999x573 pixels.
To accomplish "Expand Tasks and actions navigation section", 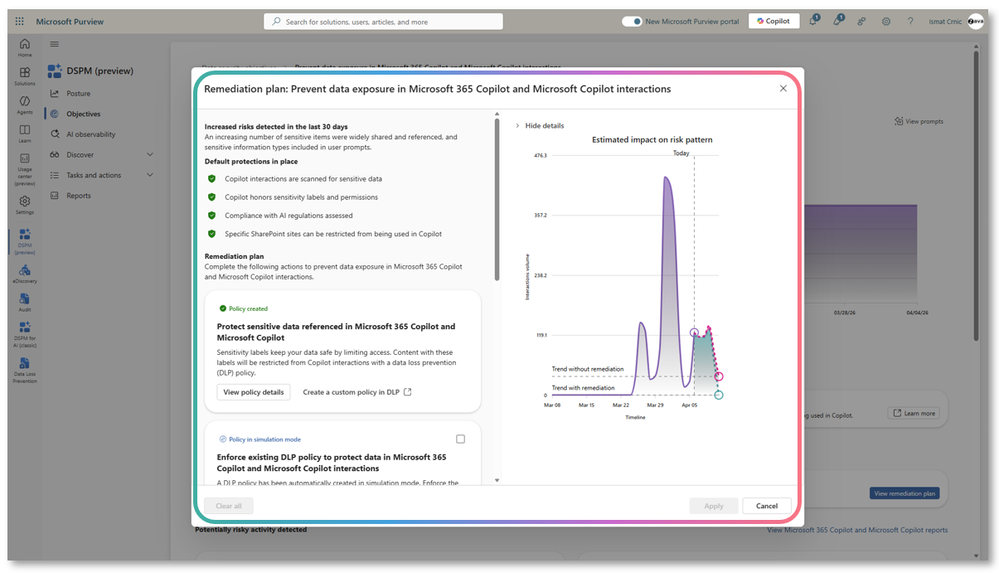I will 150,175.
